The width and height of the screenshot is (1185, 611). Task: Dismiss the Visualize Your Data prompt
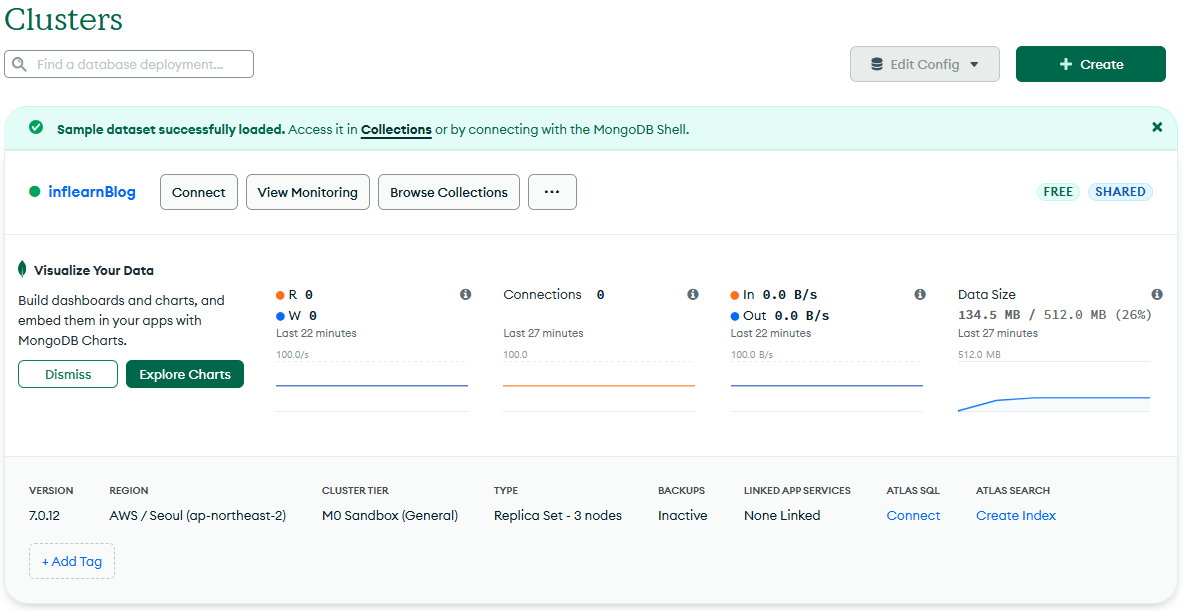68,374
